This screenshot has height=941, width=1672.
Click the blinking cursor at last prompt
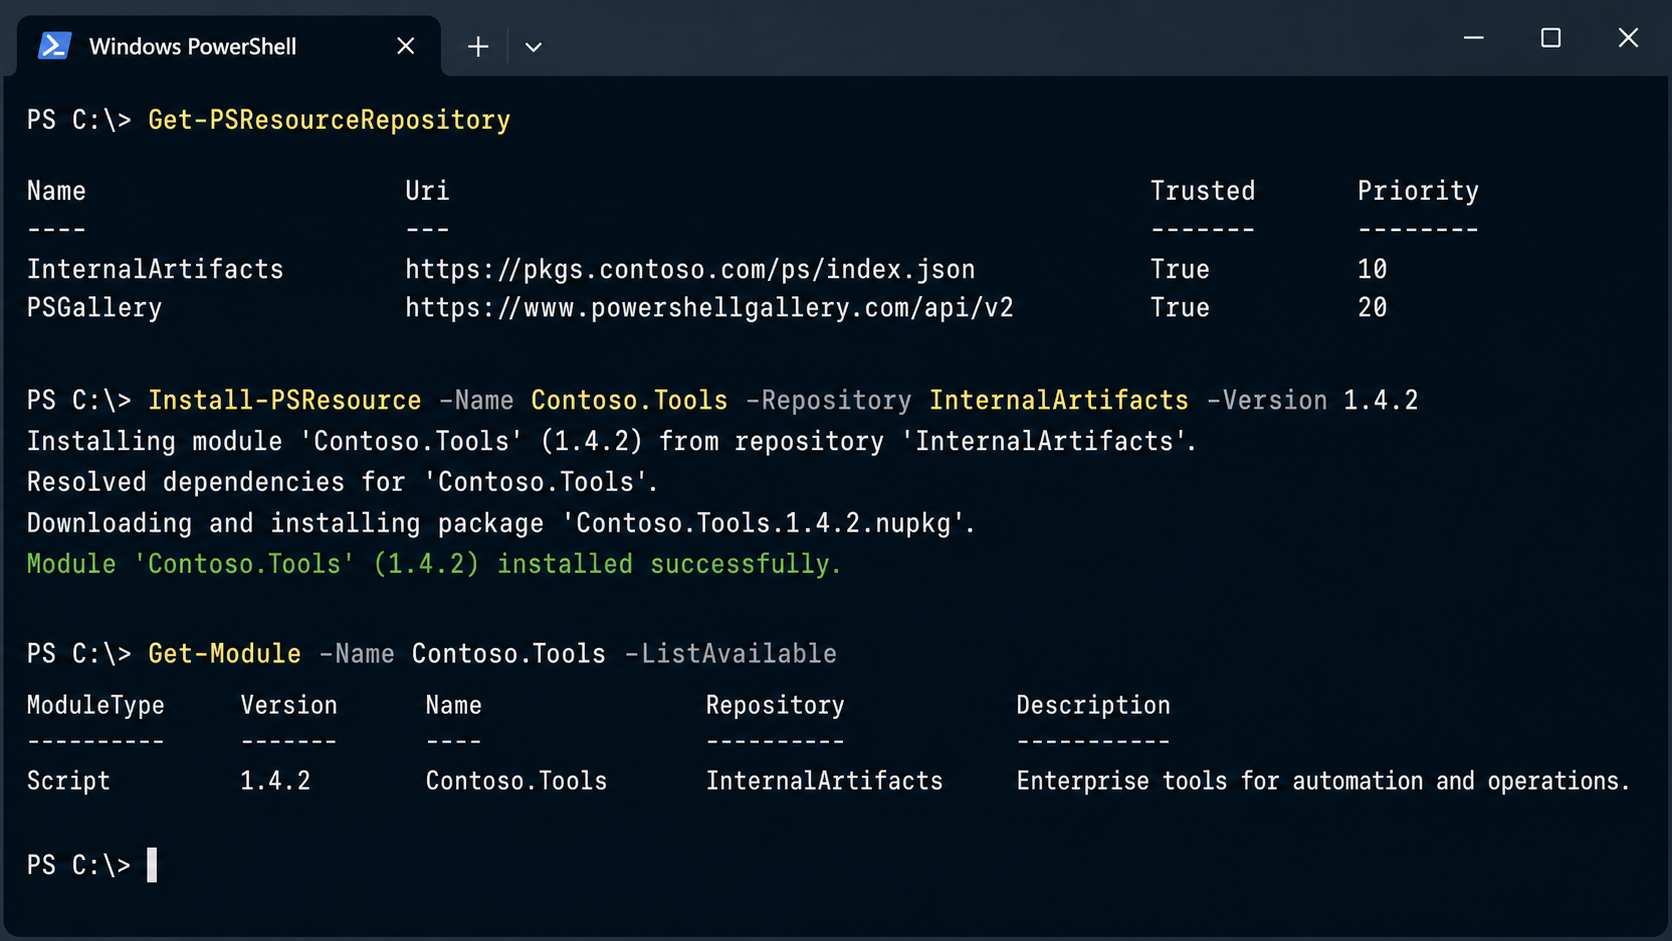(x=152, y=865)
